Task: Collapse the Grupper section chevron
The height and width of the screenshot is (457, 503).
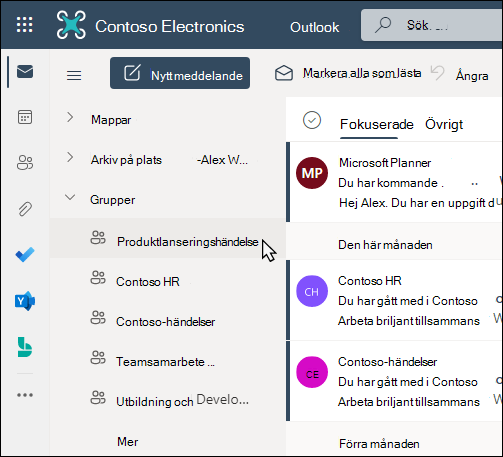Action: 70,197
